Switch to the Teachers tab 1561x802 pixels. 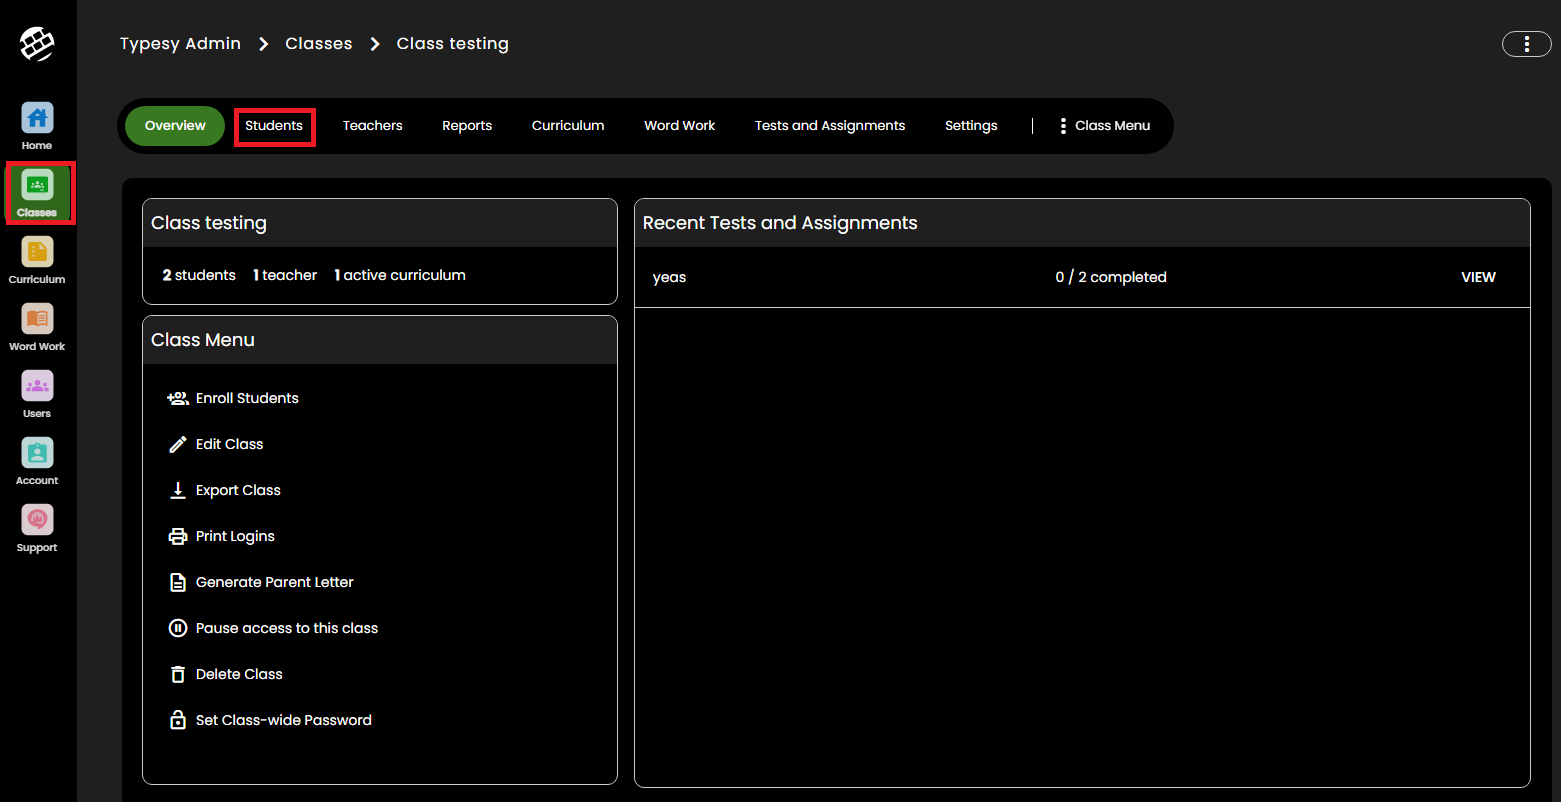tap(373, 126)
